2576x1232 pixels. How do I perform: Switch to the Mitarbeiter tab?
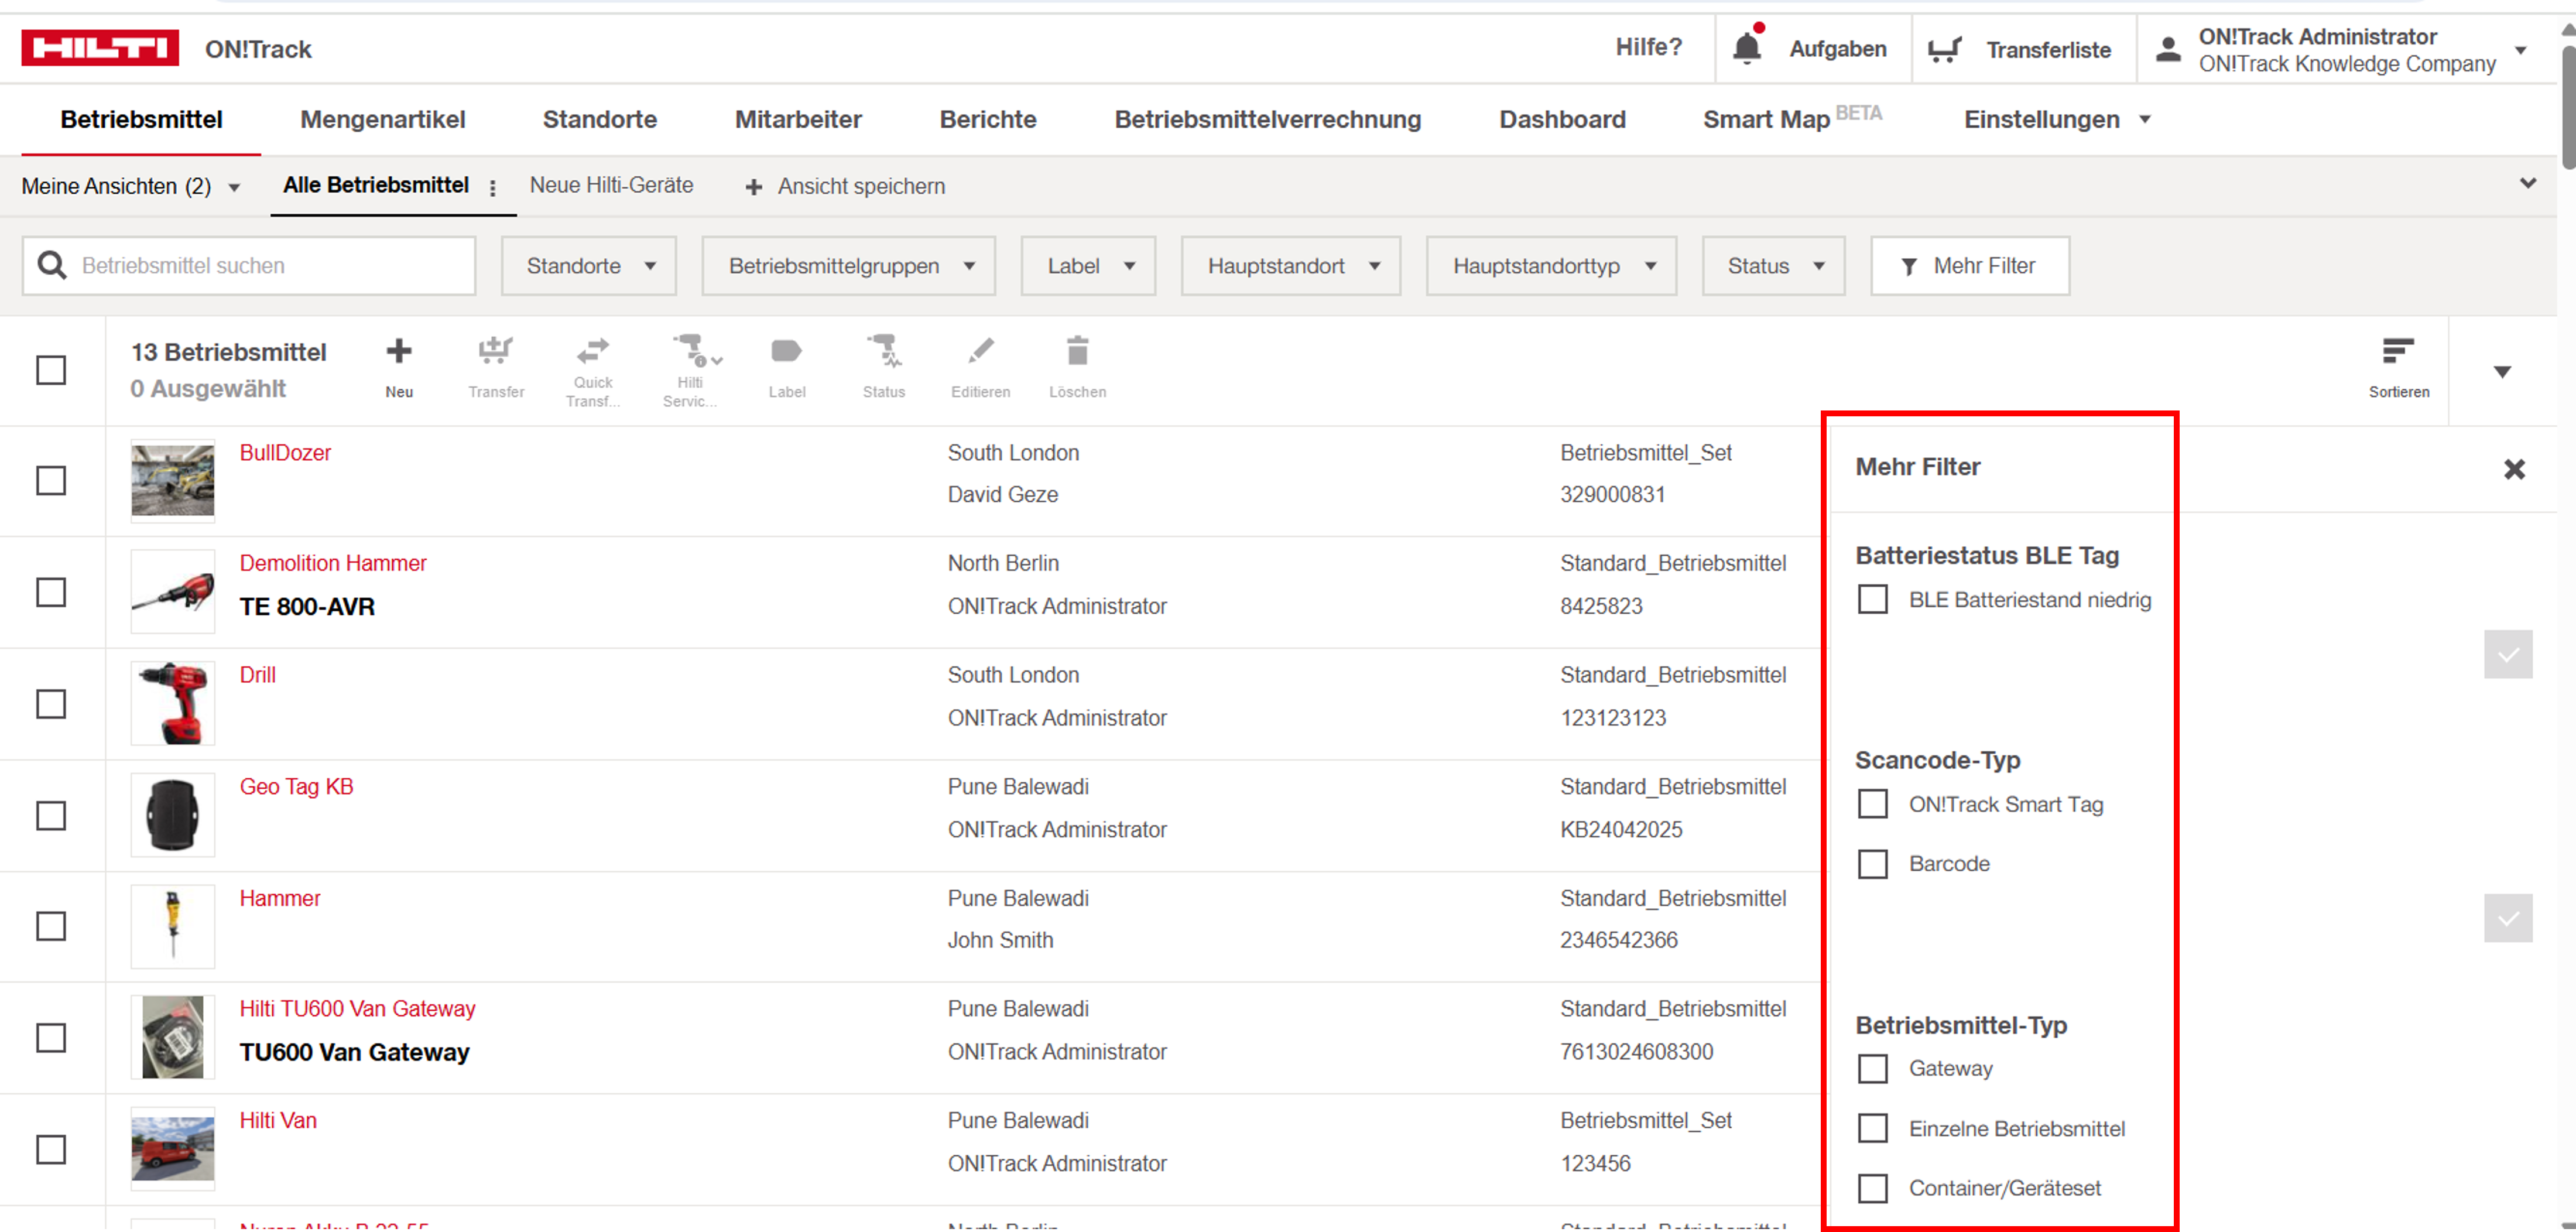point(798,120)
